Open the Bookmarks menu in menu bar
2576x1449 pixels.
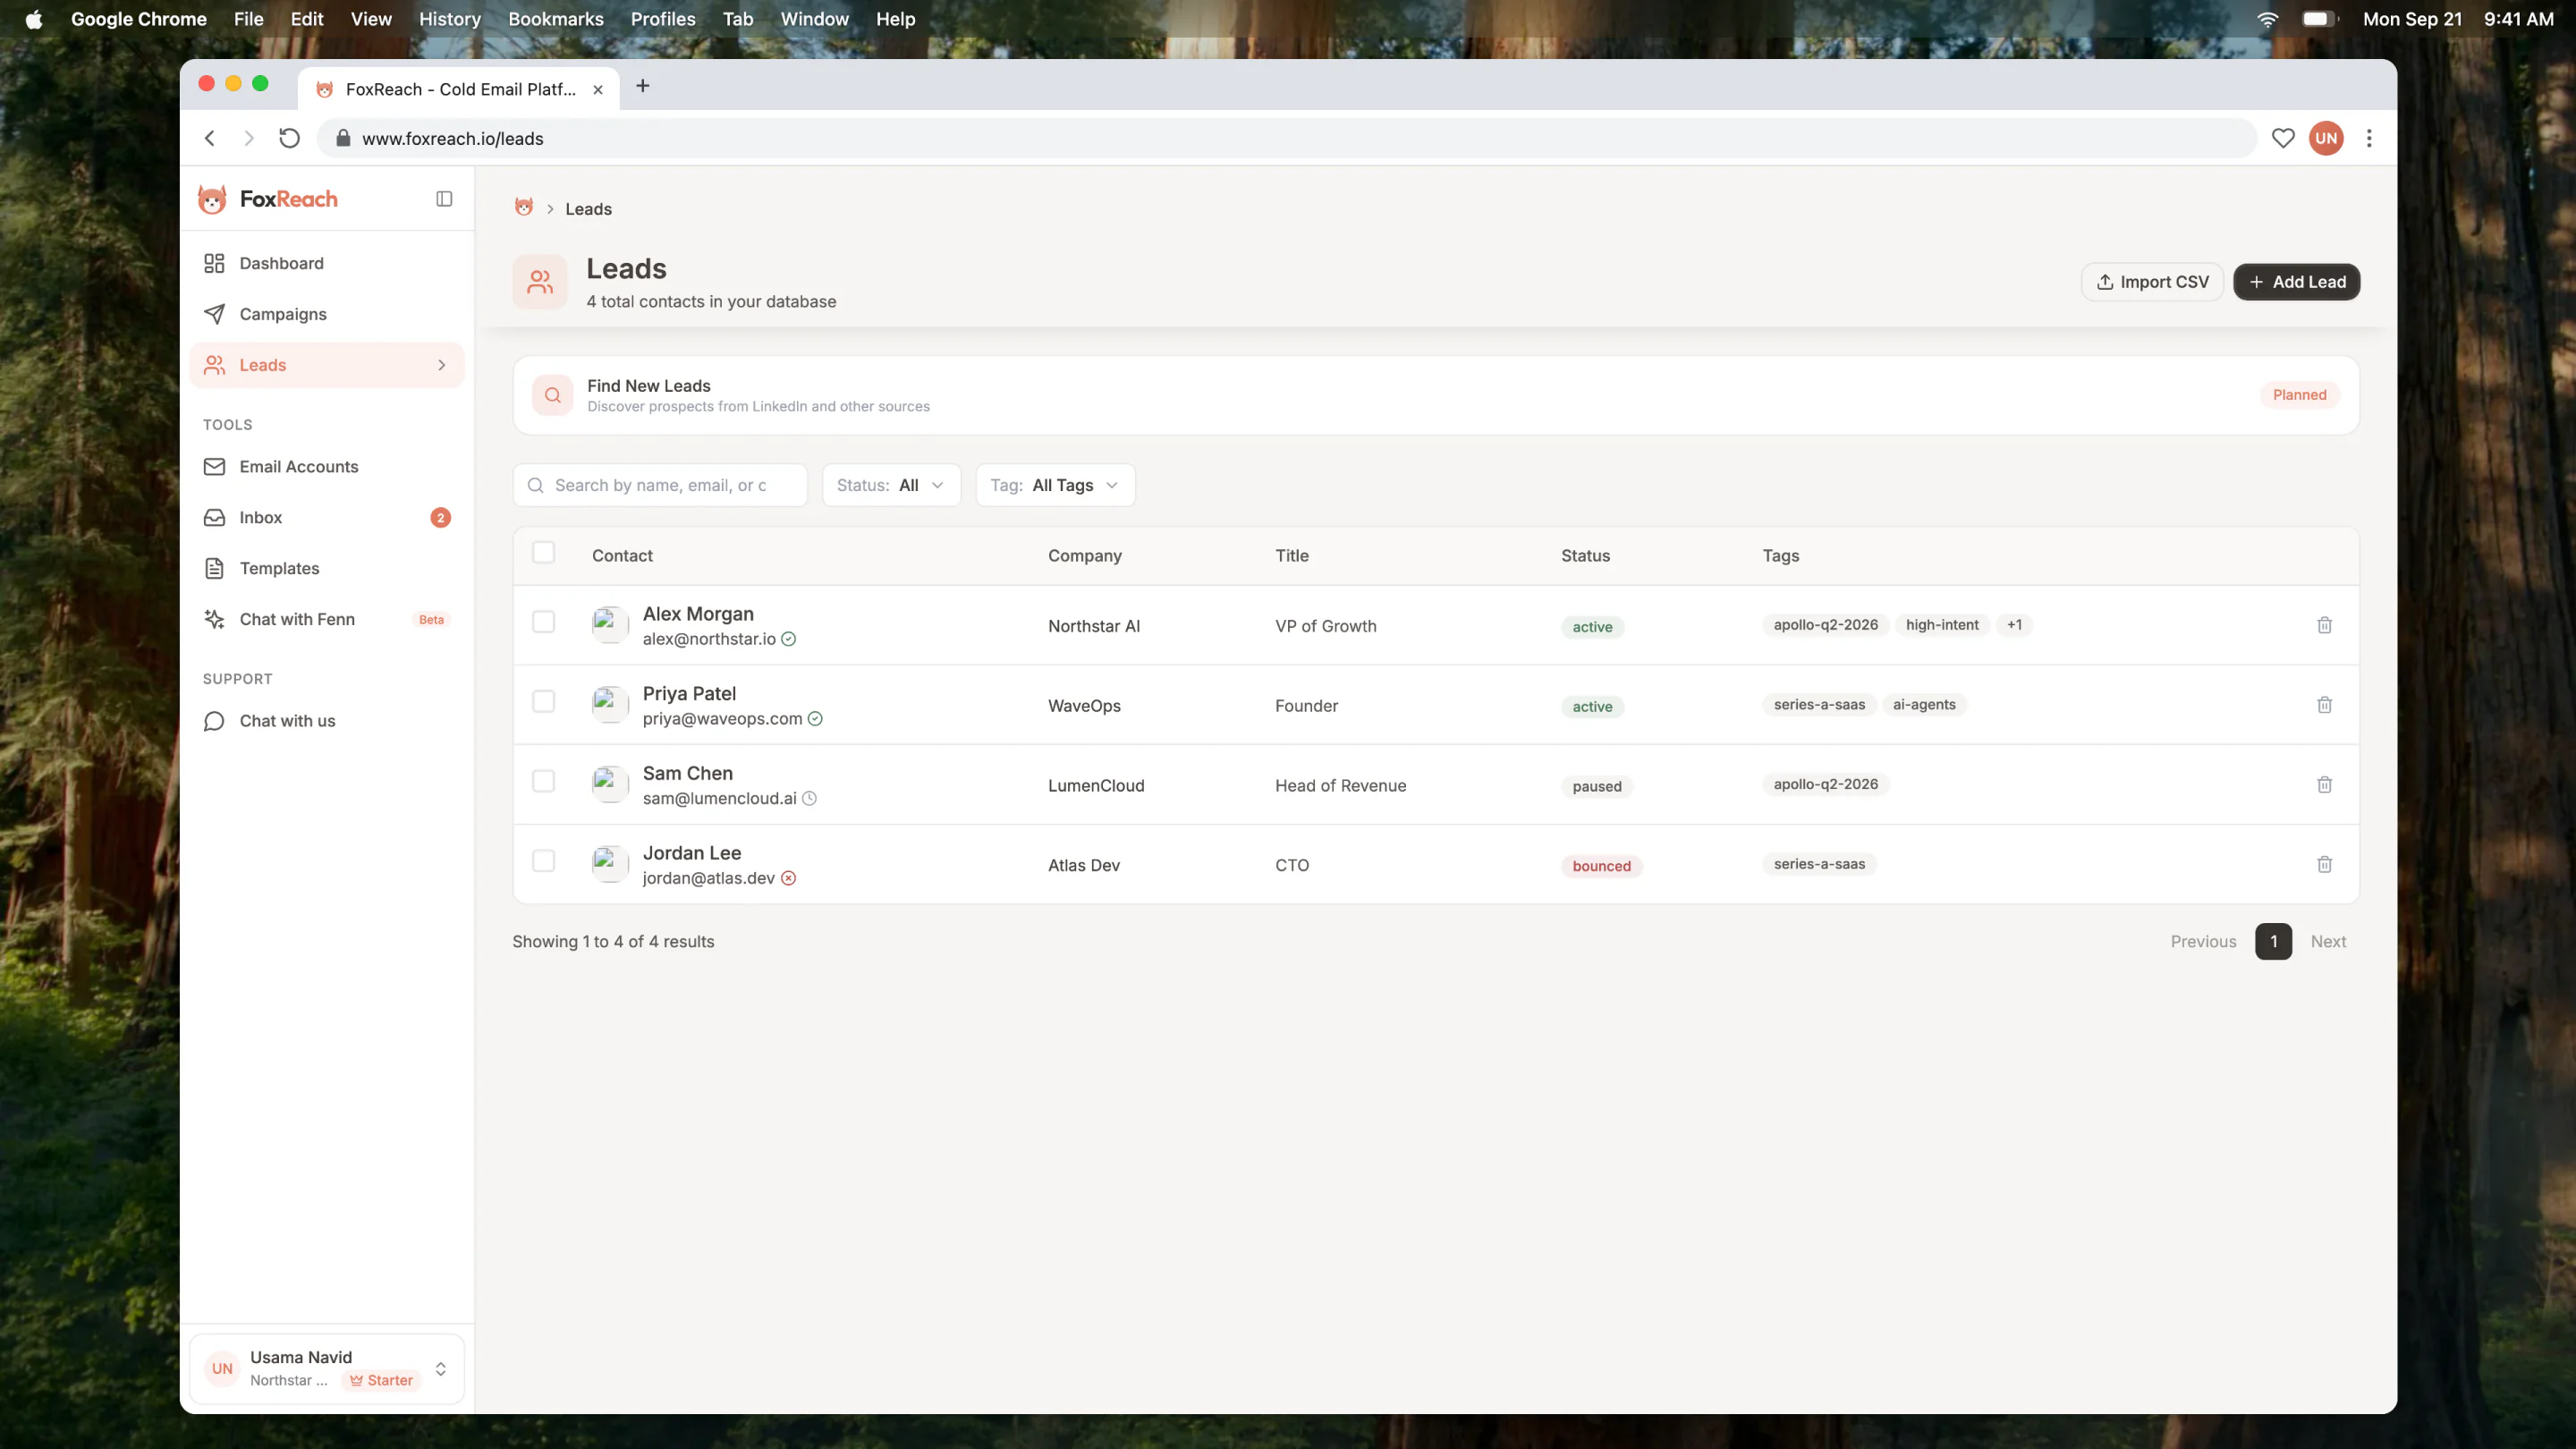pos(556,19)
